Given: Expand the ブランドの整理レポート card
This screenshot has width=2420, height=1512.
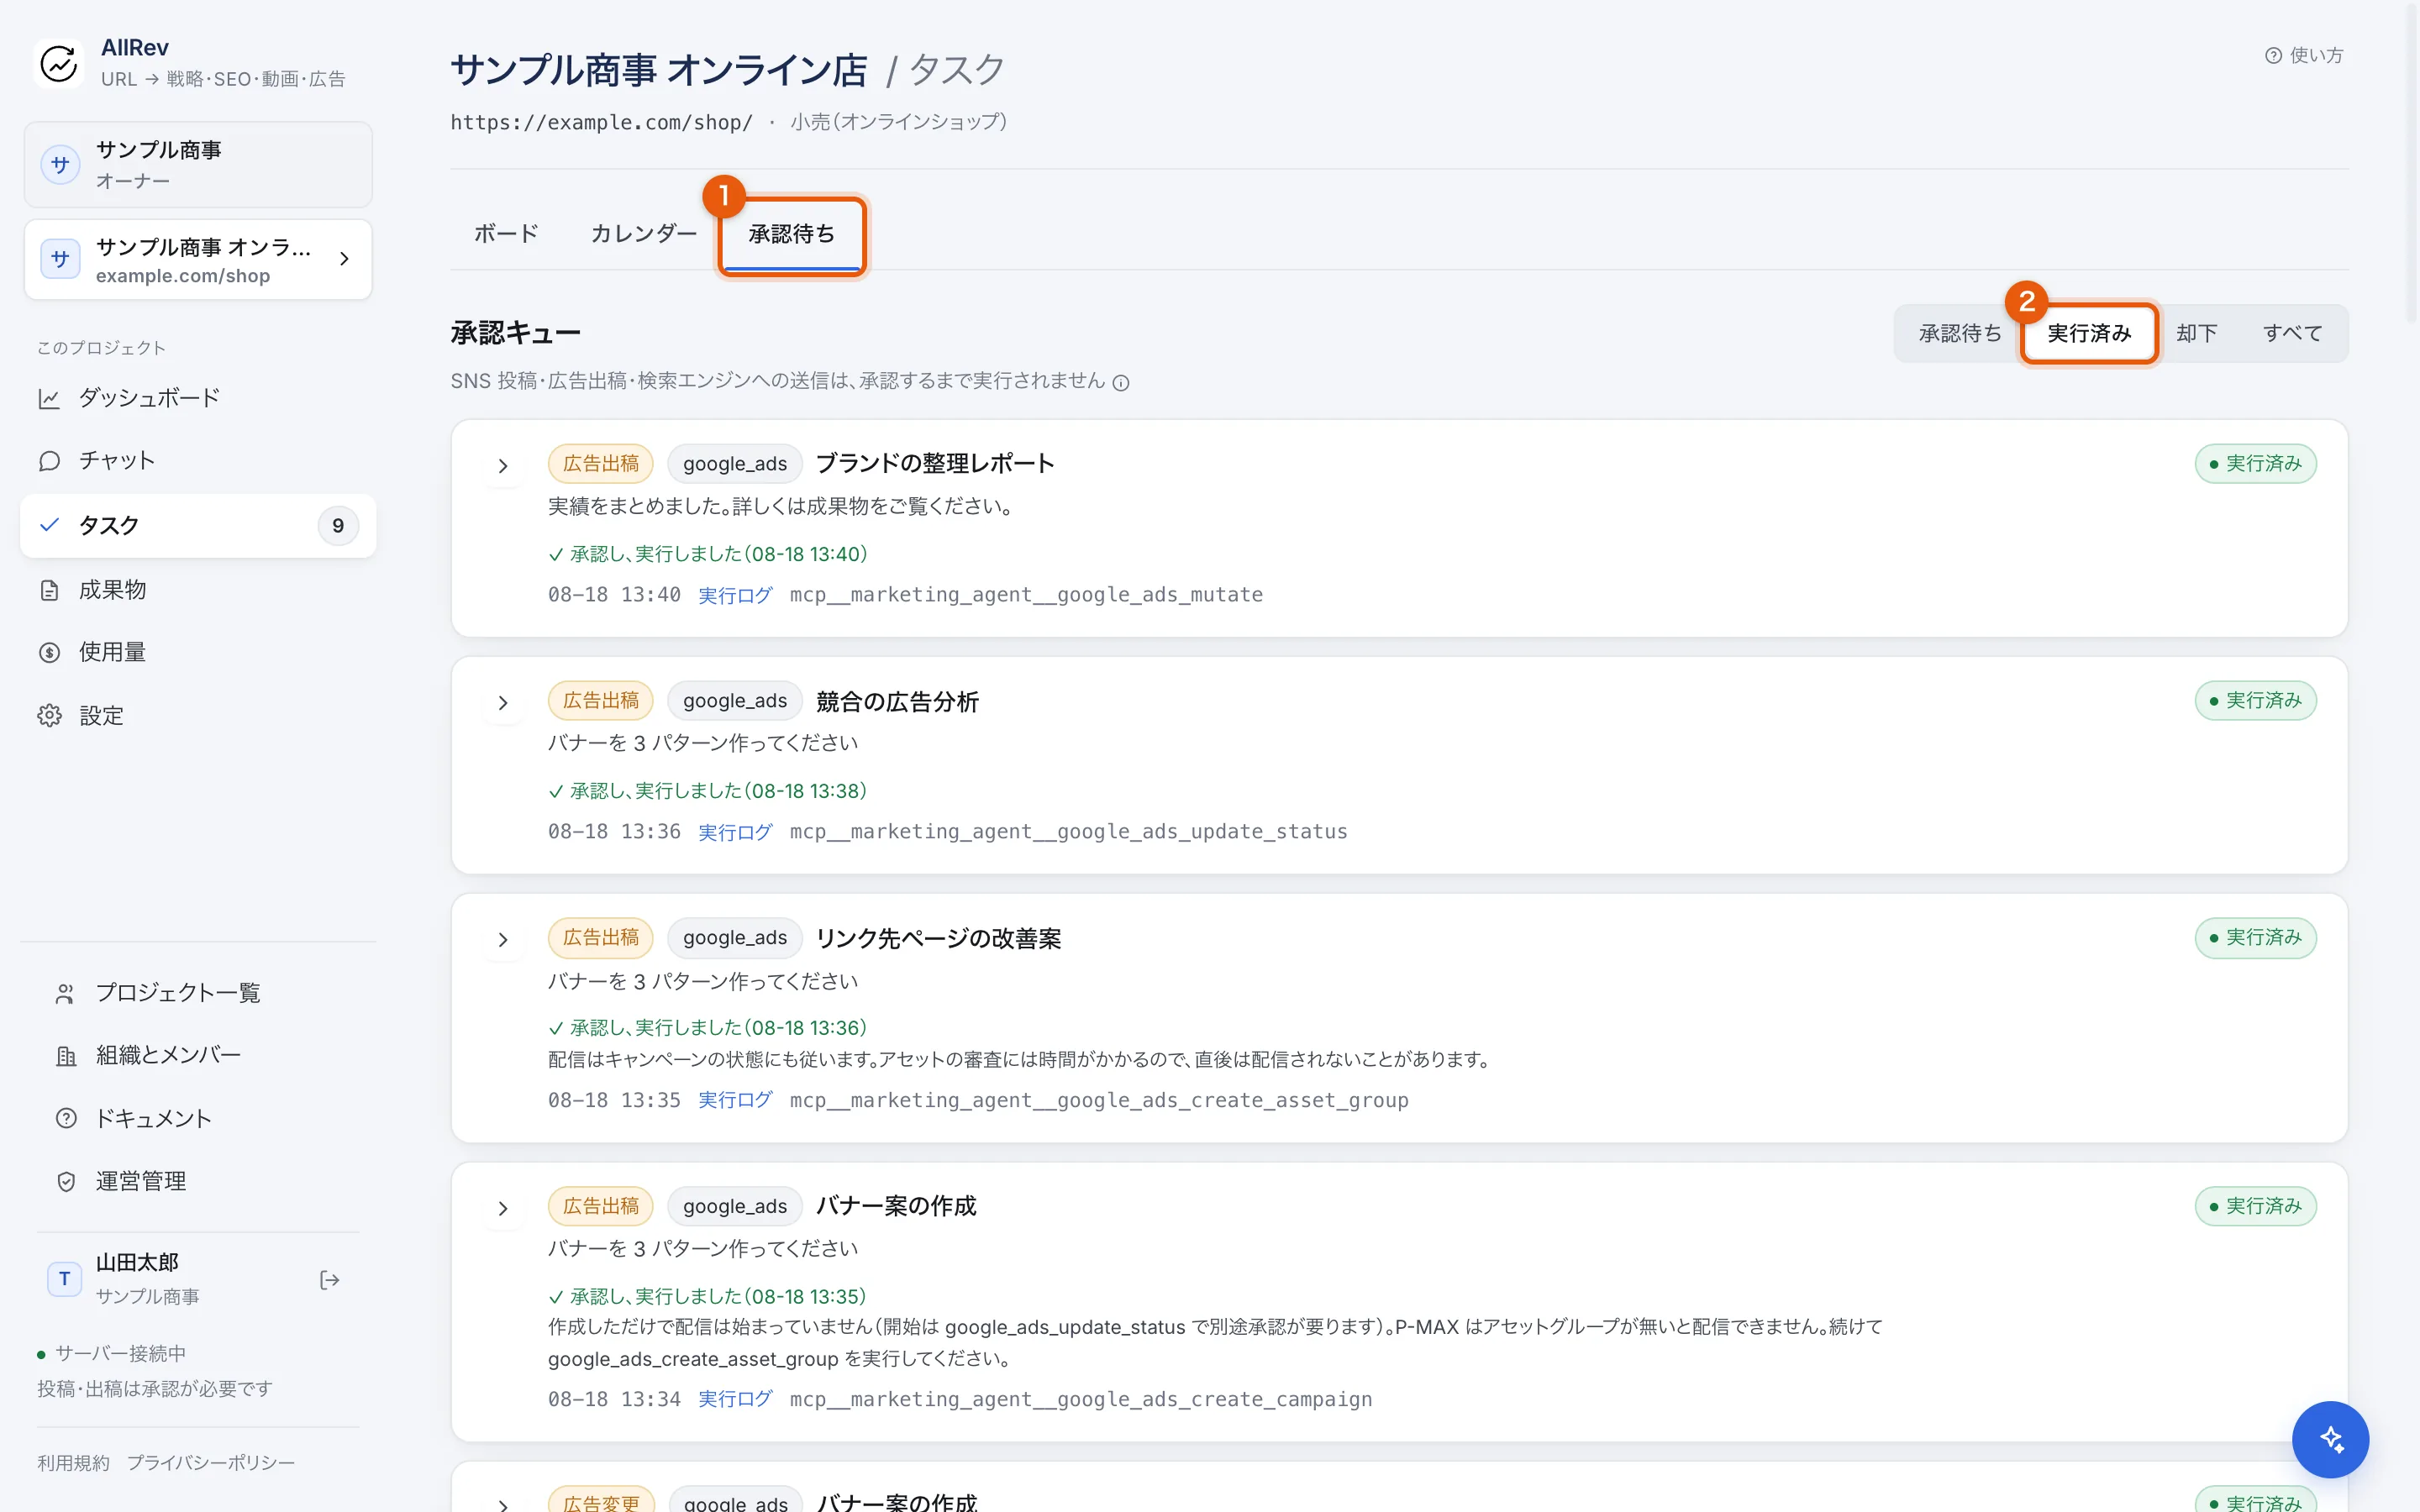Looking at the screenshot, I should pyautogui.click(x=503, y=466).
